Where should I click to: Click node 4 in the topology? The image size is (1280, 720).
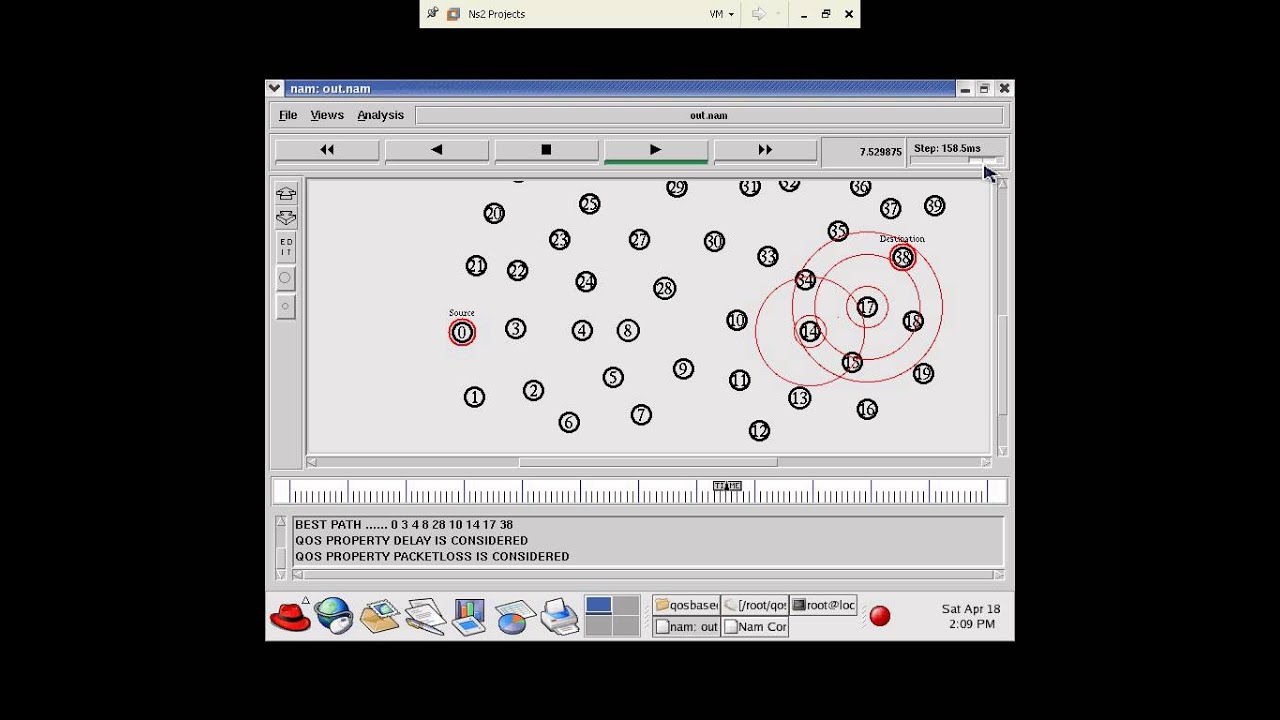582,330
